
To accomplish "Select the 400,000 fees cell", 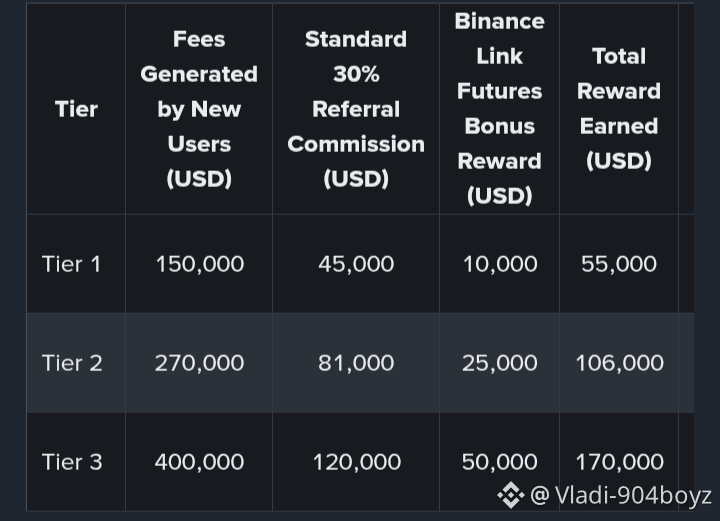I will point(199,462).
